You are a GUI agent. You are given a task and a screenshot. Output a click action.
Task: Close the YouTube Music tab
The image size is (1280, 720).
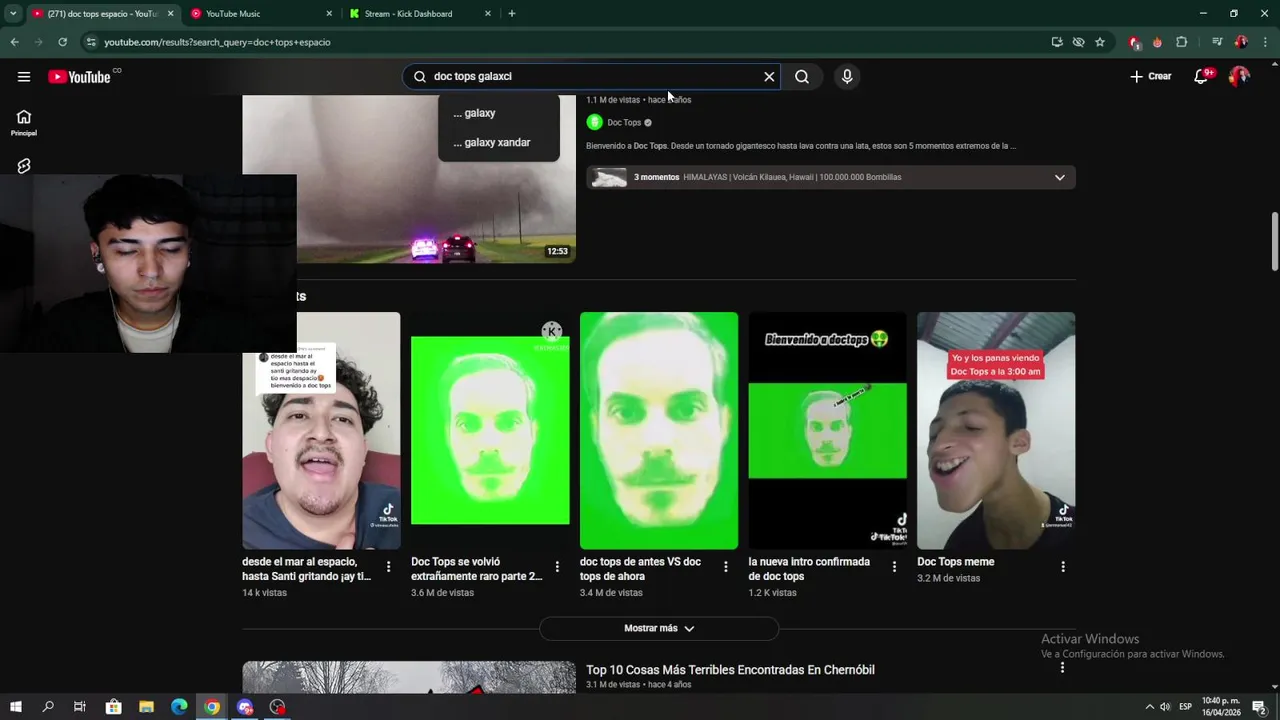[329, 14]
